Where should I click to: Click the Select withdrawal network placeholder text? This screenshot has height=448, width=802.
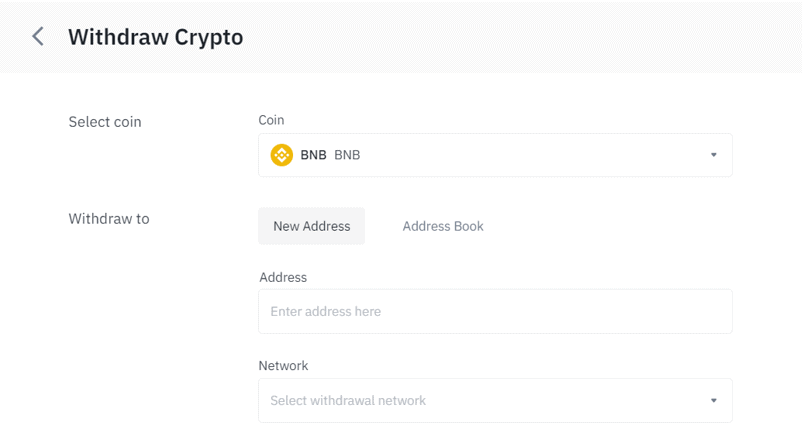348,400
